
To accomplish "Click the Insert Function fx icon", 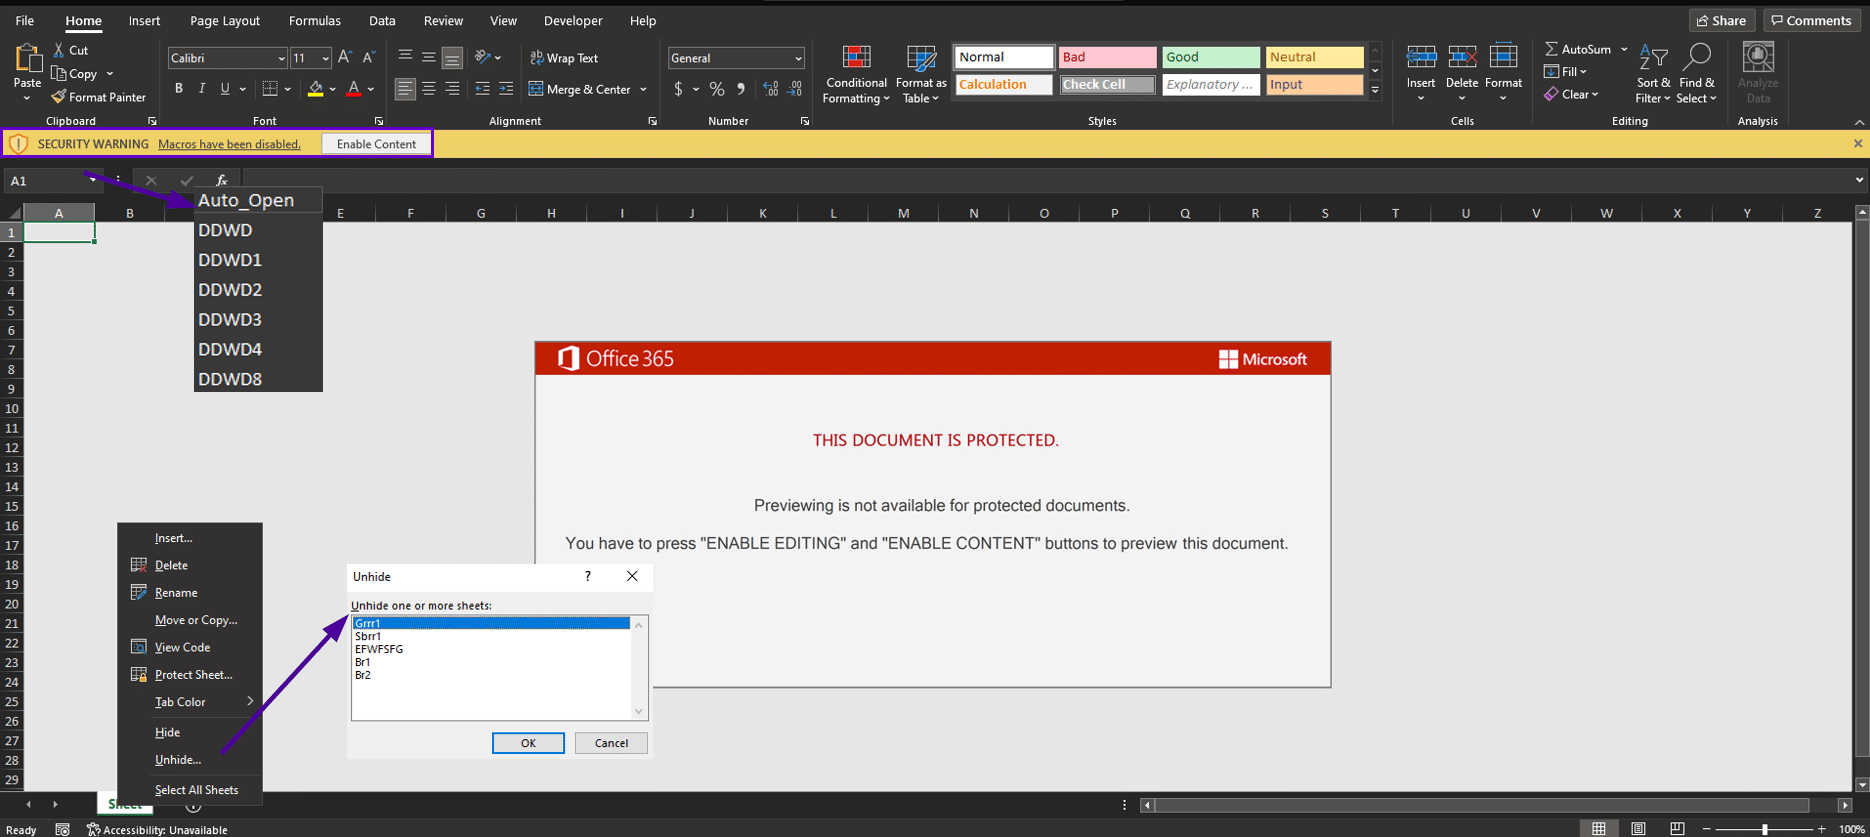I will (221, 181).
